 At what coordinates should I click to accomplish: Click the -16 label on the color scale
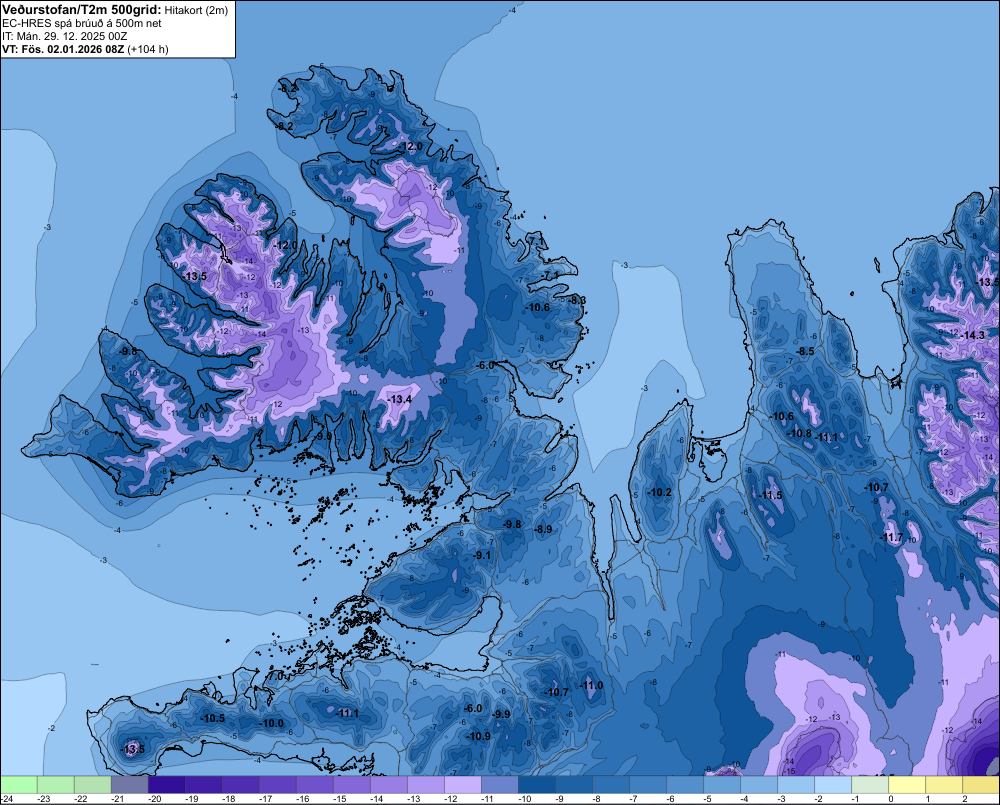tap(302, 799)
